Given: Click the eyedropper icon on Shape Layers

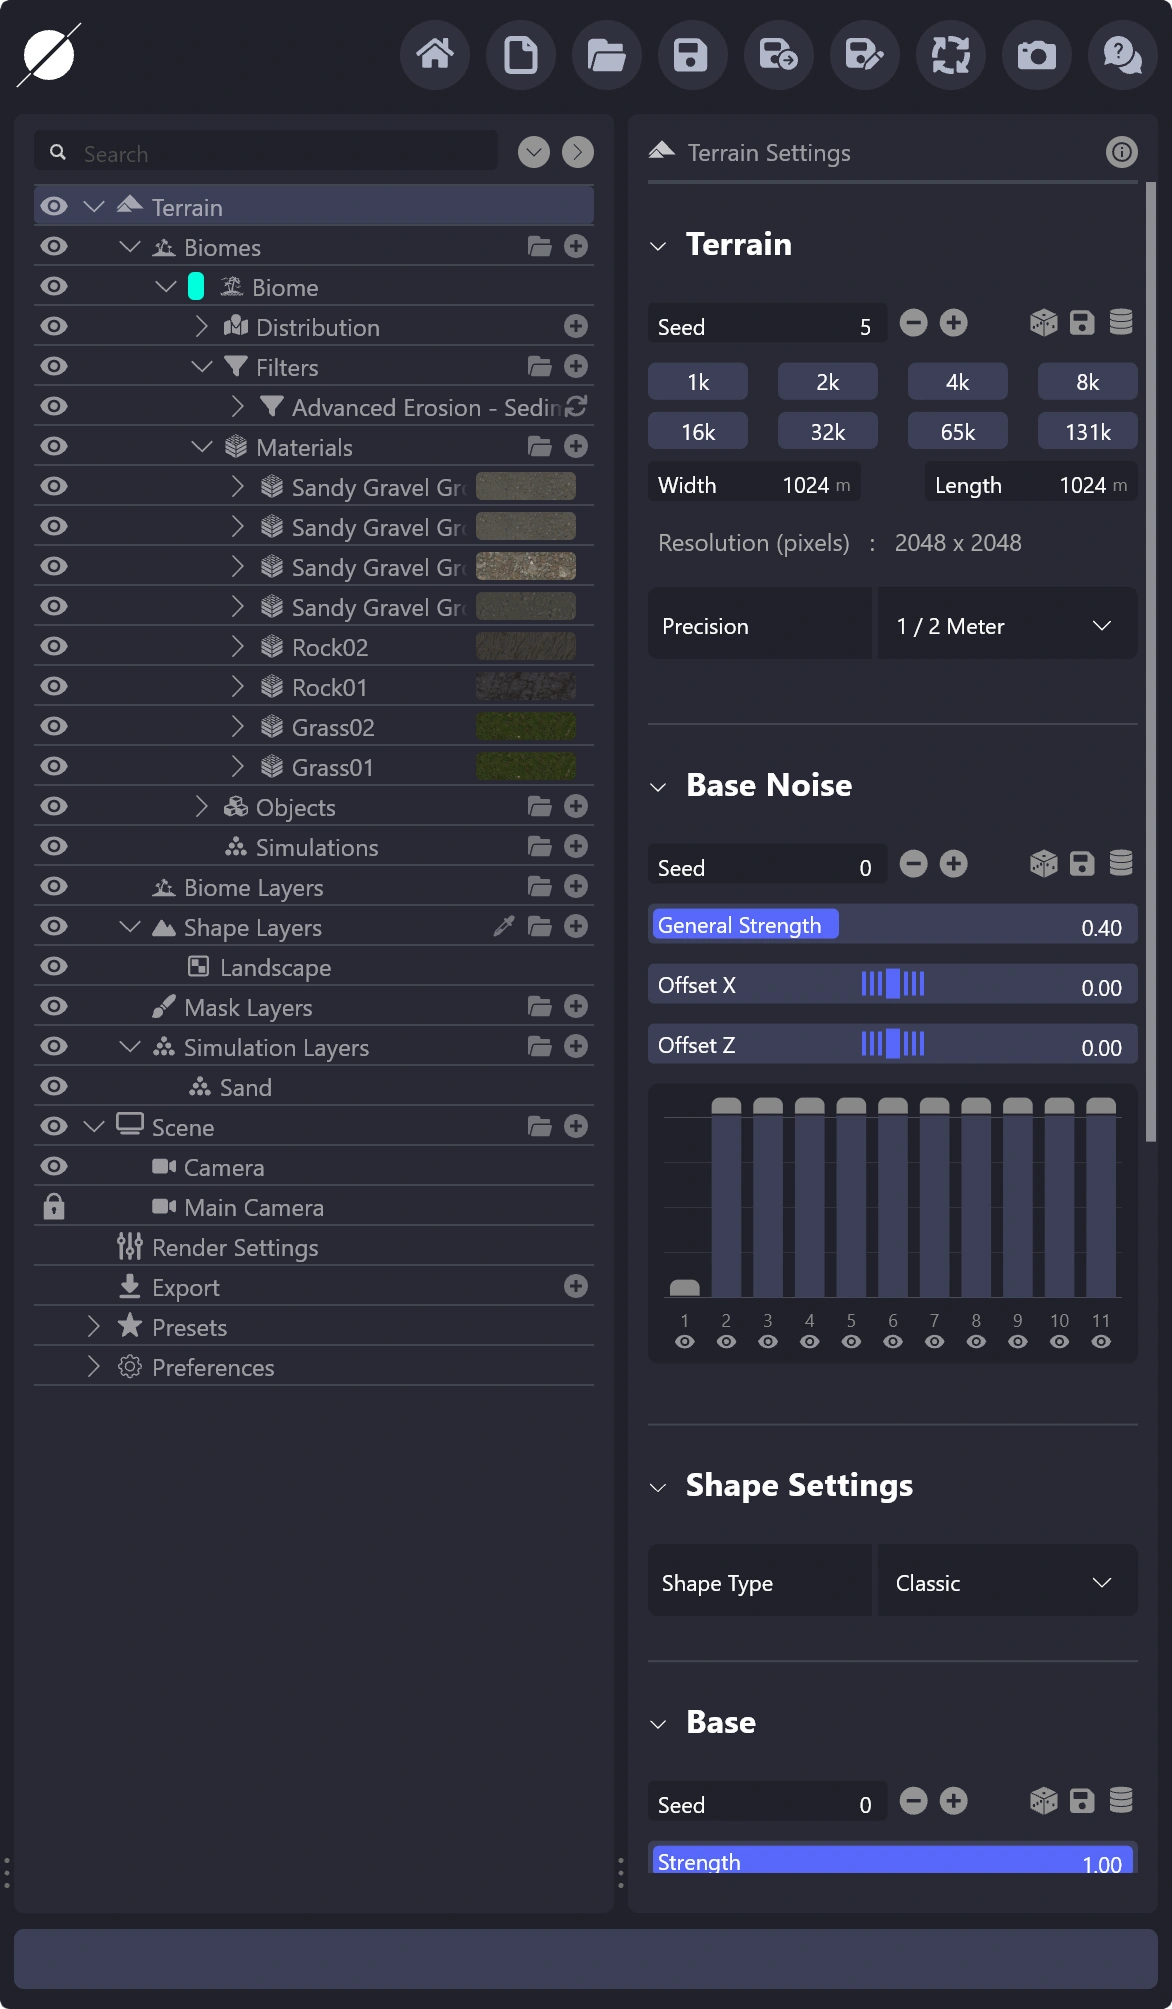Looking at the screenshot, I should [504, 927].
